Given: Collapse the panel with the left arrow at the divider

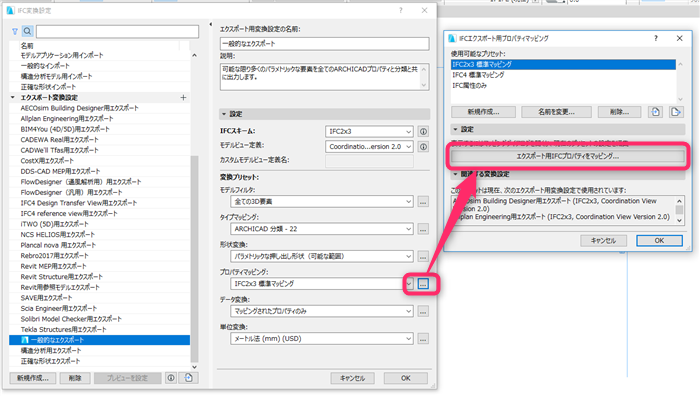Looking at the screenshot, I should point(211,24).
